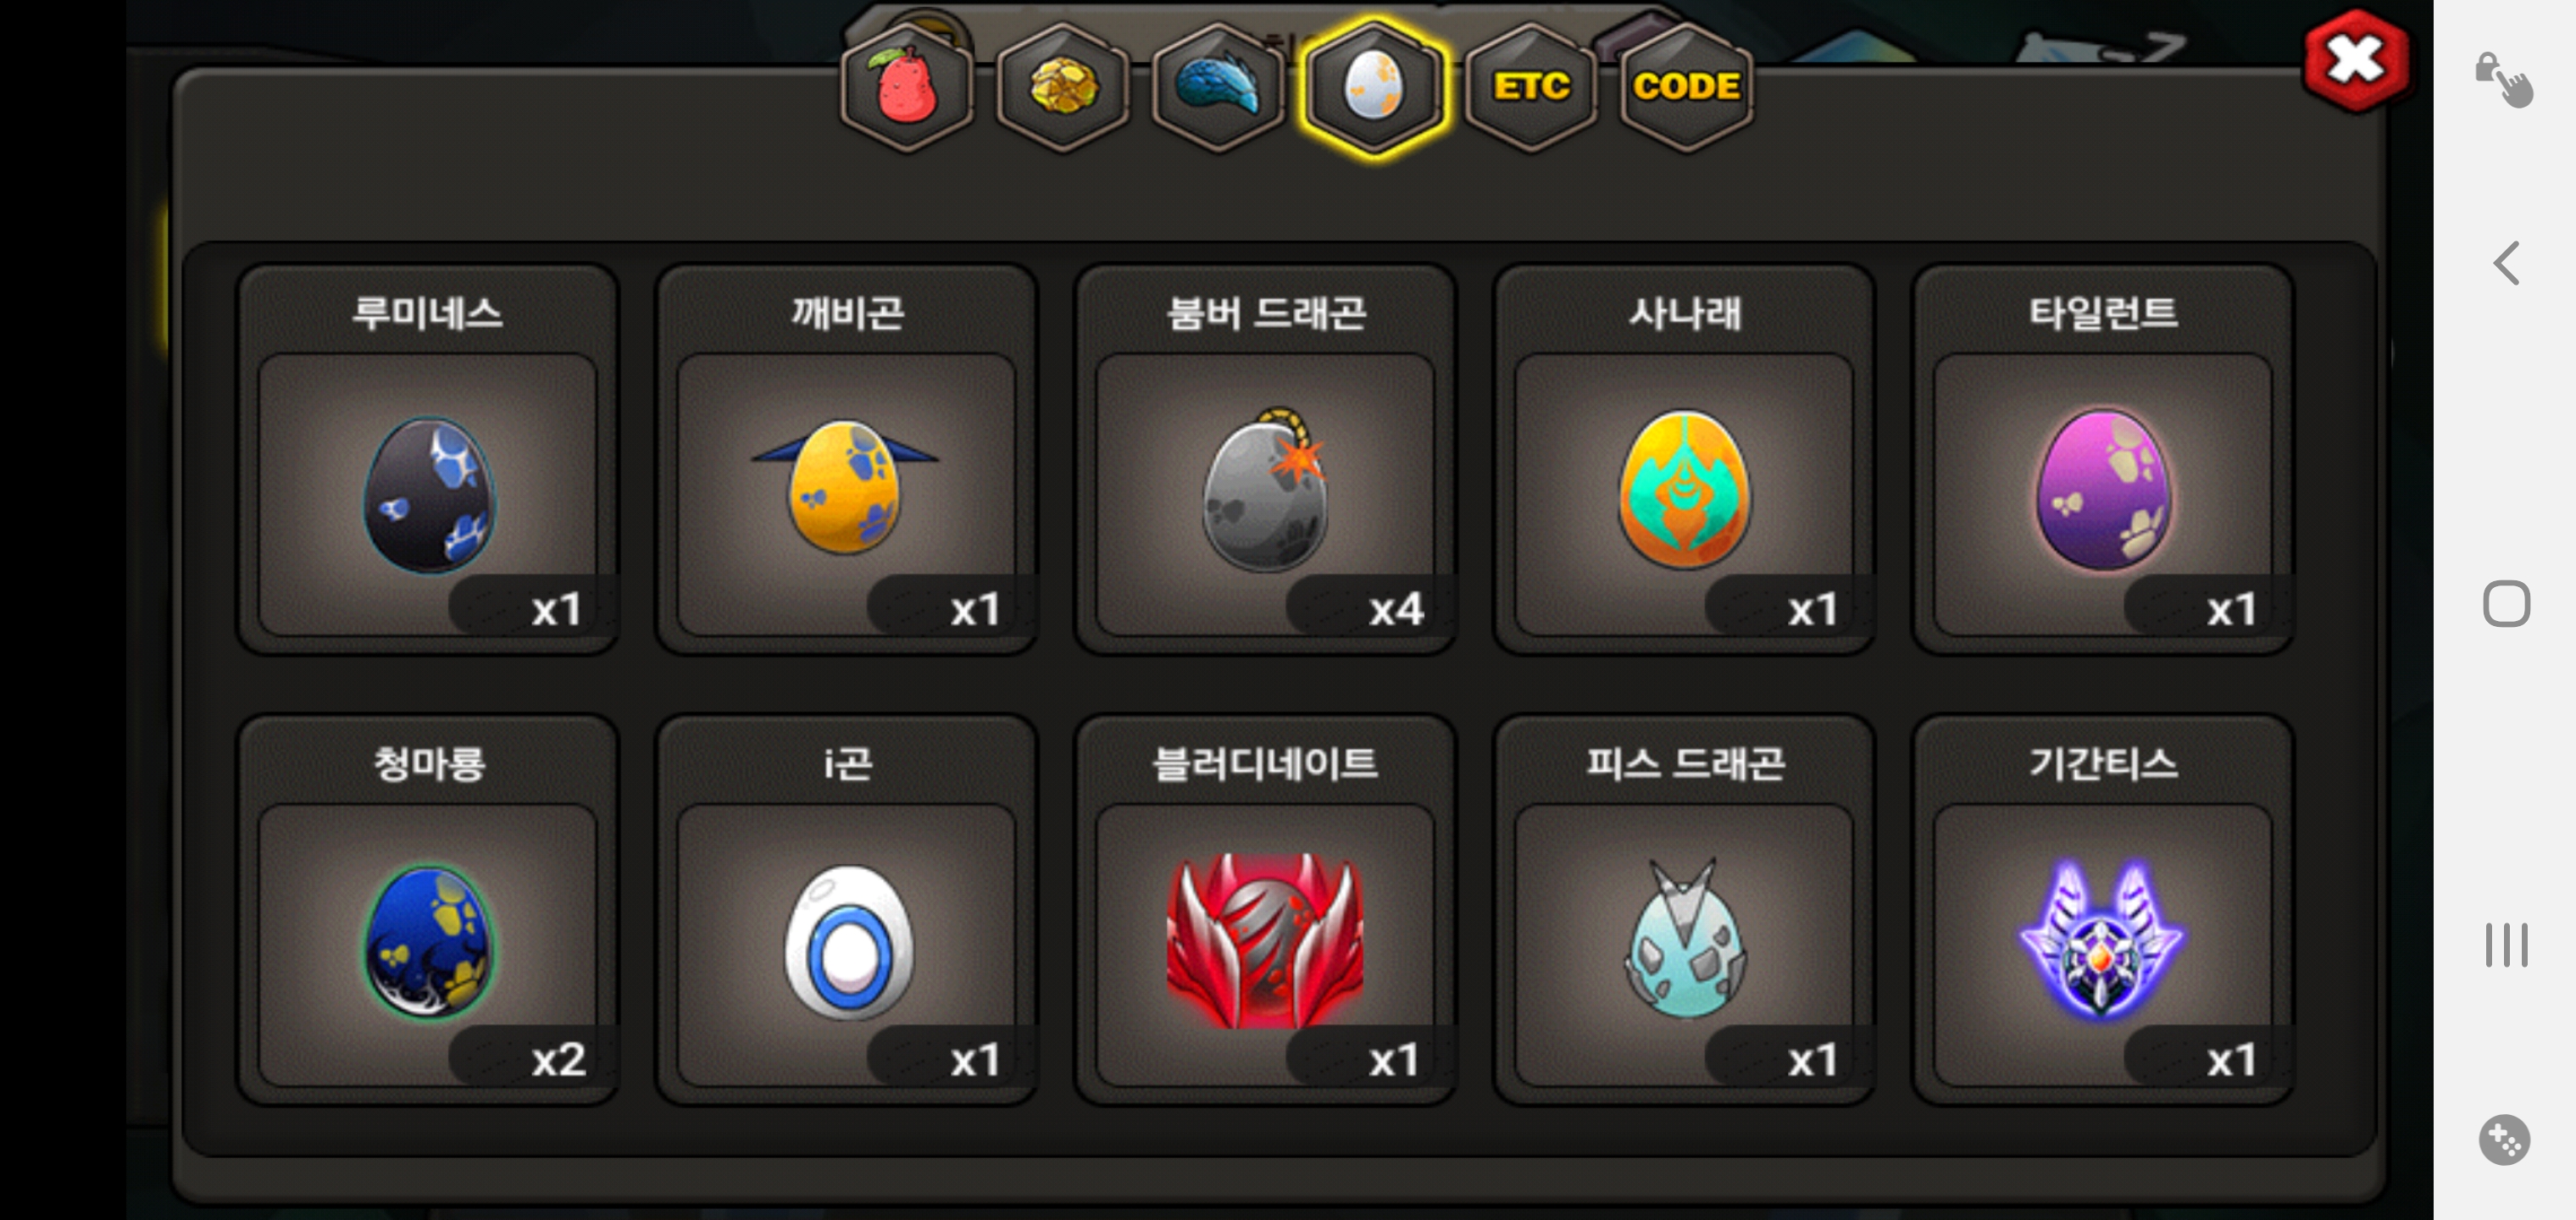Viewport: 2576px width, 1220px height.
Task: Open the blue dragon scale tab
Action: coord(1218,87)
